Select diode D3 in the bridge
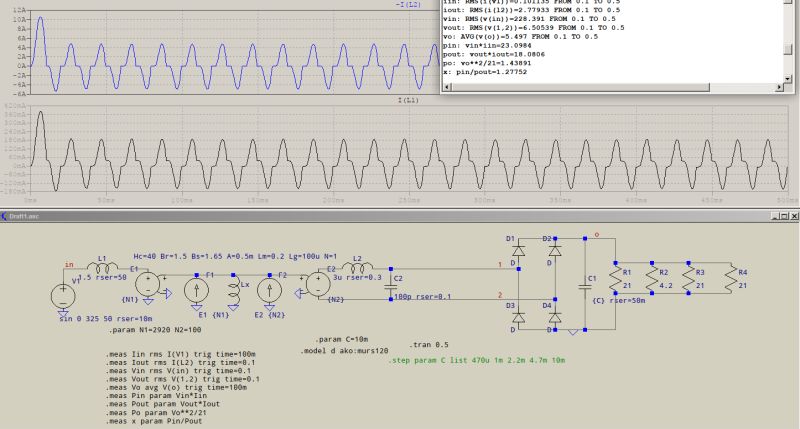This screenshot has height=429, width=800. click(518, 317)
